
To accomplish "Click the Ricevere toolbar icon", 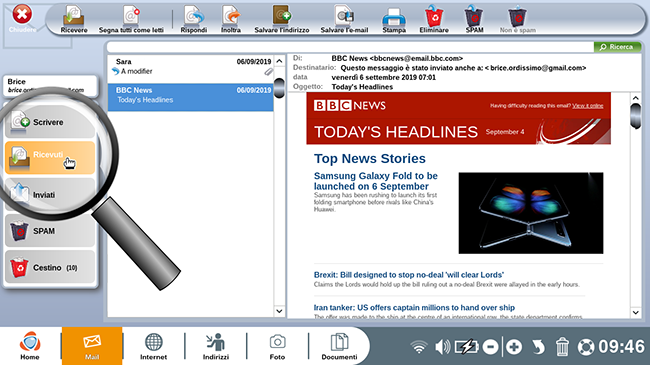I will (x=74, y=19).
